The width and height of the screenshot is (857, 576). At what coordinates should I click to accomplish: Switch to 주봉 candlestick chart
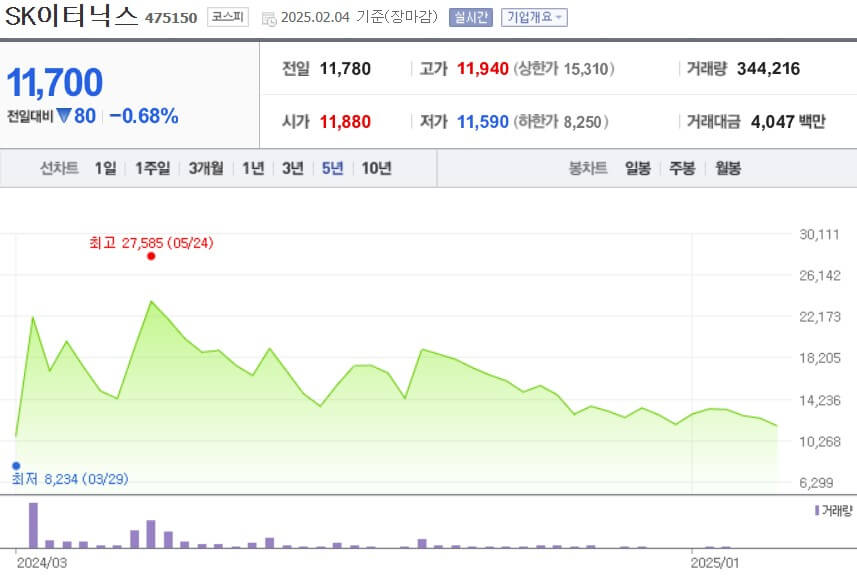click(x=682, y=168)
